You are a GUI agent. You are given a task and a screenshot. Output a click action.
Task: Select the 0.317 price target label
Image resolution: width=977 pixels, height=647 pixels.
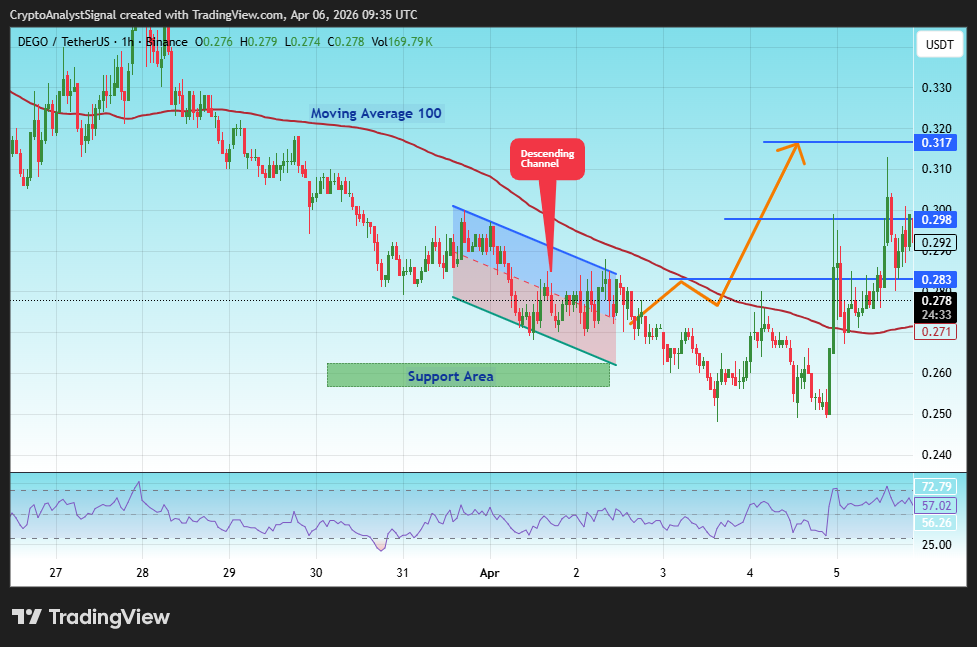935,143
